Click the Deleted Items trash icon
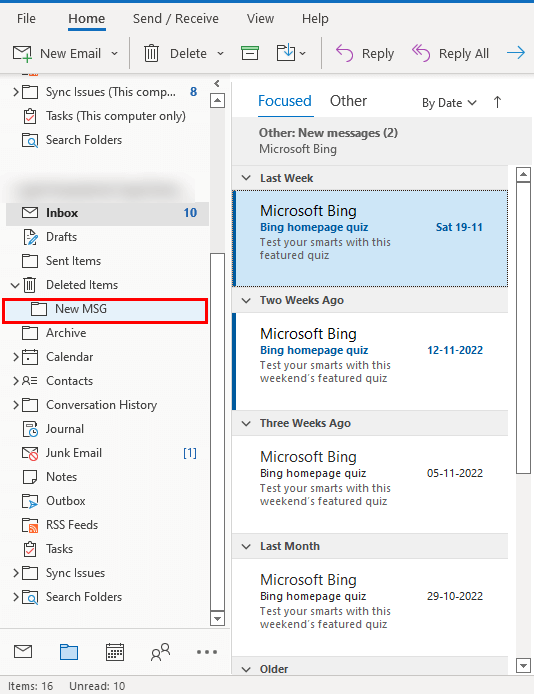The width and height of the screenshot is (534, 694). point(30,285)
